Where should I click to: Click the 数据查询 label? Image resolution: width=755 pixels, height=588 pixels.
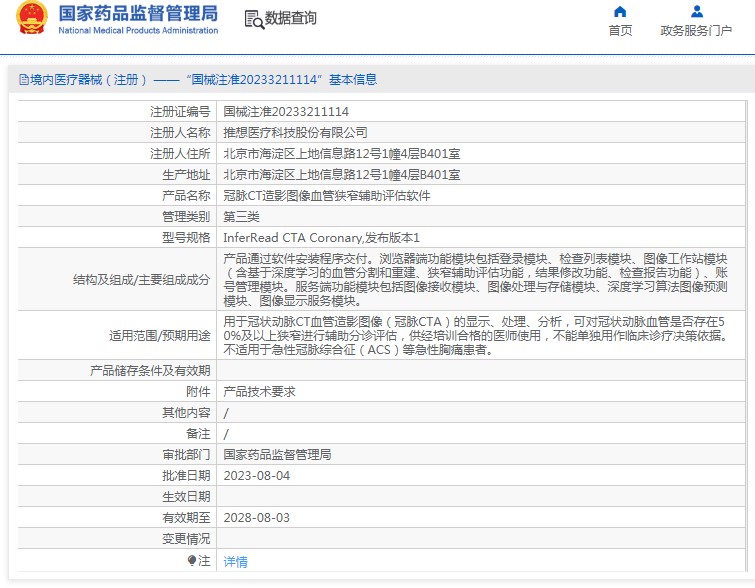click(x=291, y=18)
